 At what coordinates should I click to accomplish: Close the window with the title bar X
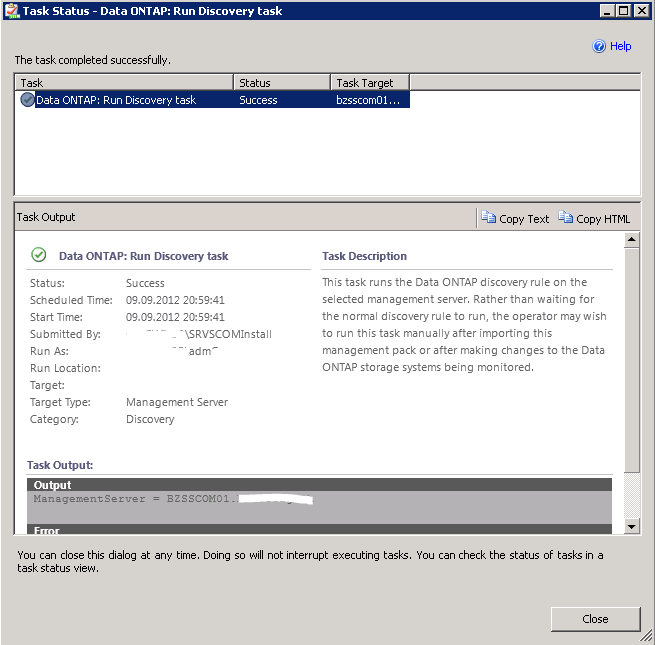tap(641, 11)
